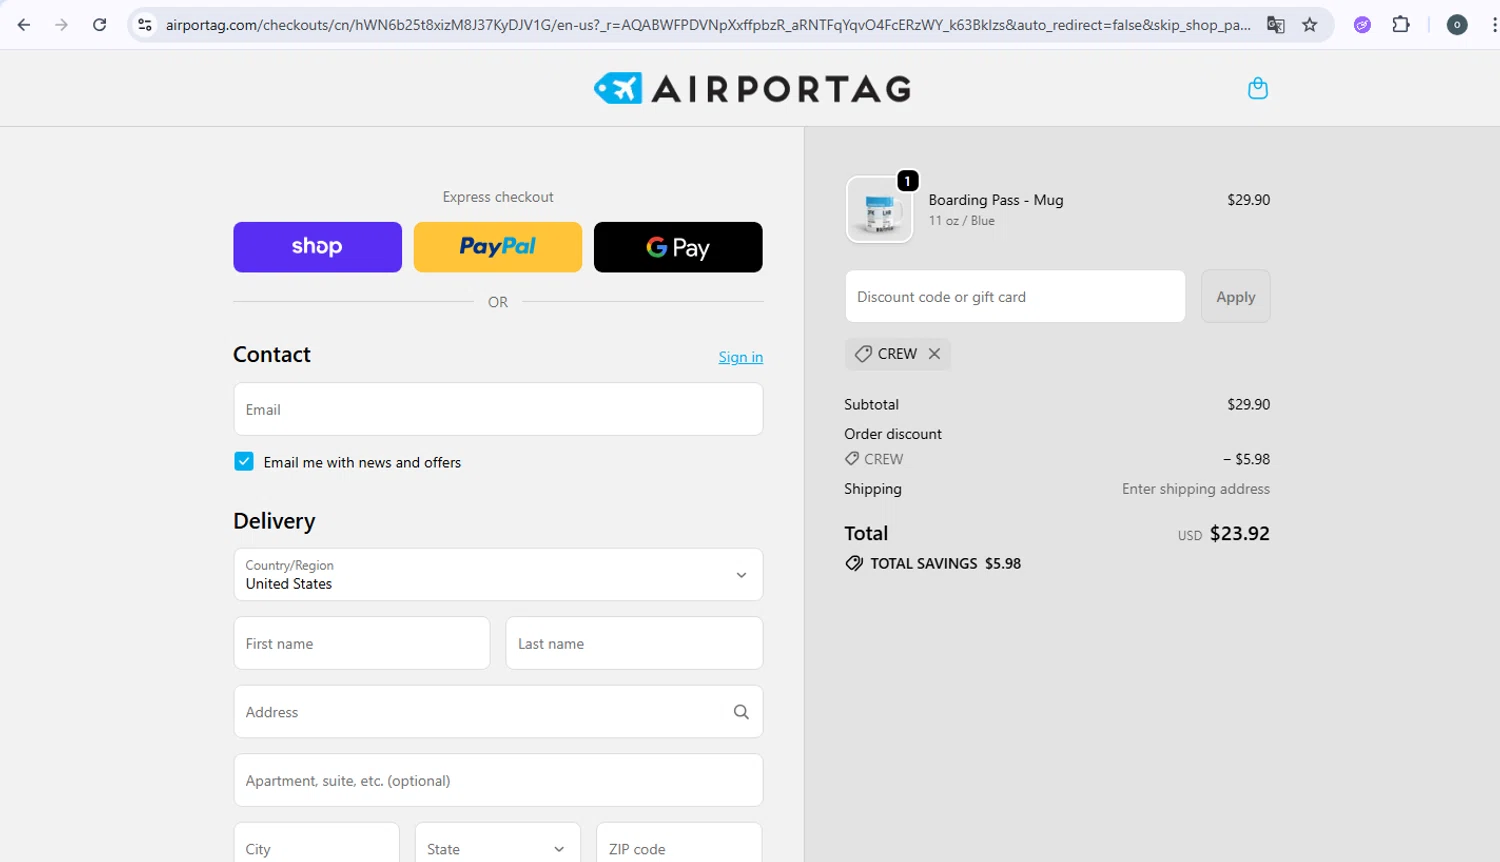Image resolution: width=1500 pixels, height=862 pixels.
Task: Click the Sign in link
Action: [741, 357]
